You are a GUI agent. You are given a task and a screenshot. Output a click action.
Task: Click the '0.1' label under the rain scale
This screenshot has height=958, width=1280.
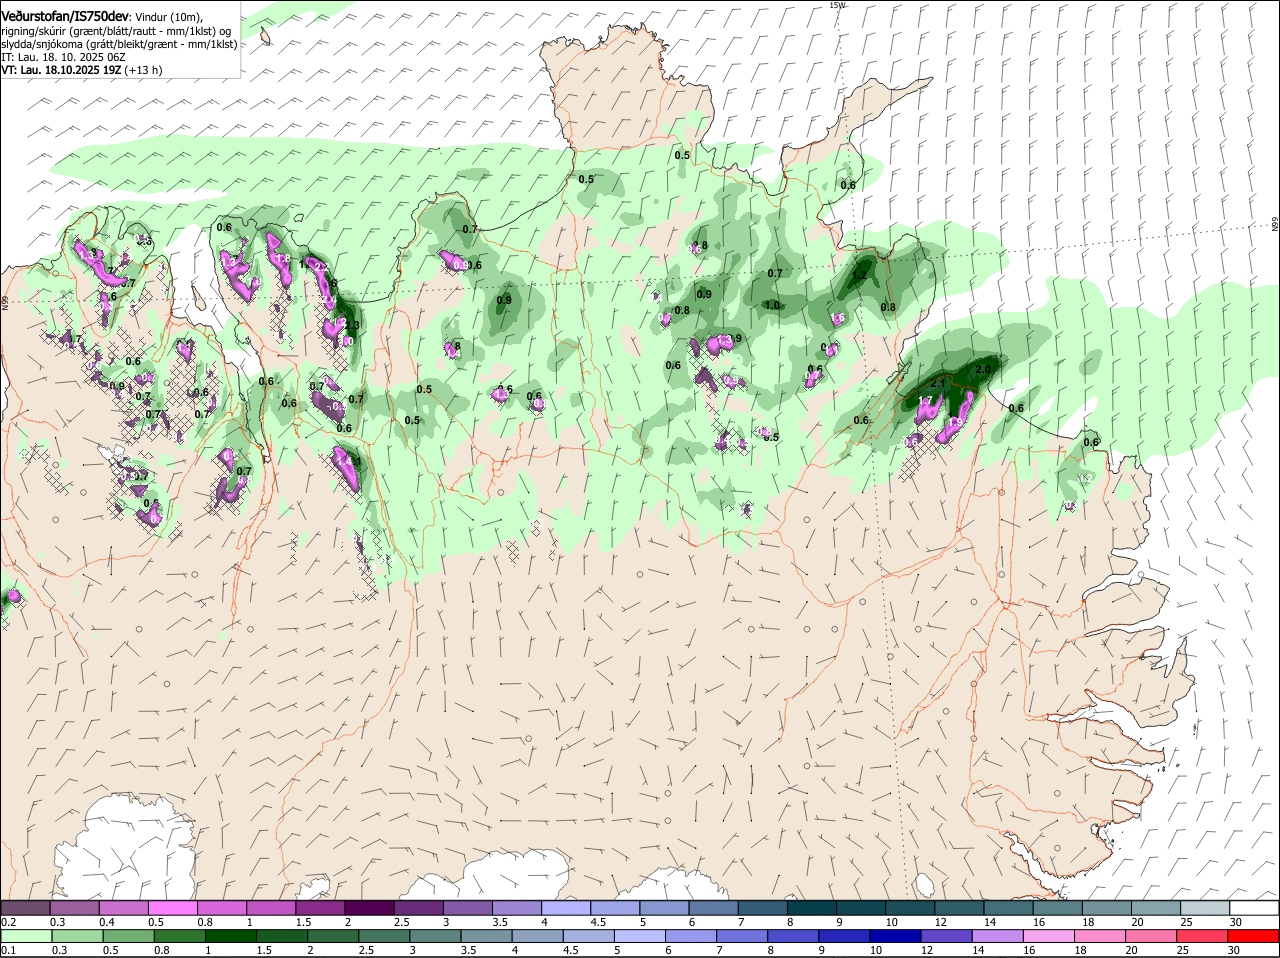[x=8, y=949]
